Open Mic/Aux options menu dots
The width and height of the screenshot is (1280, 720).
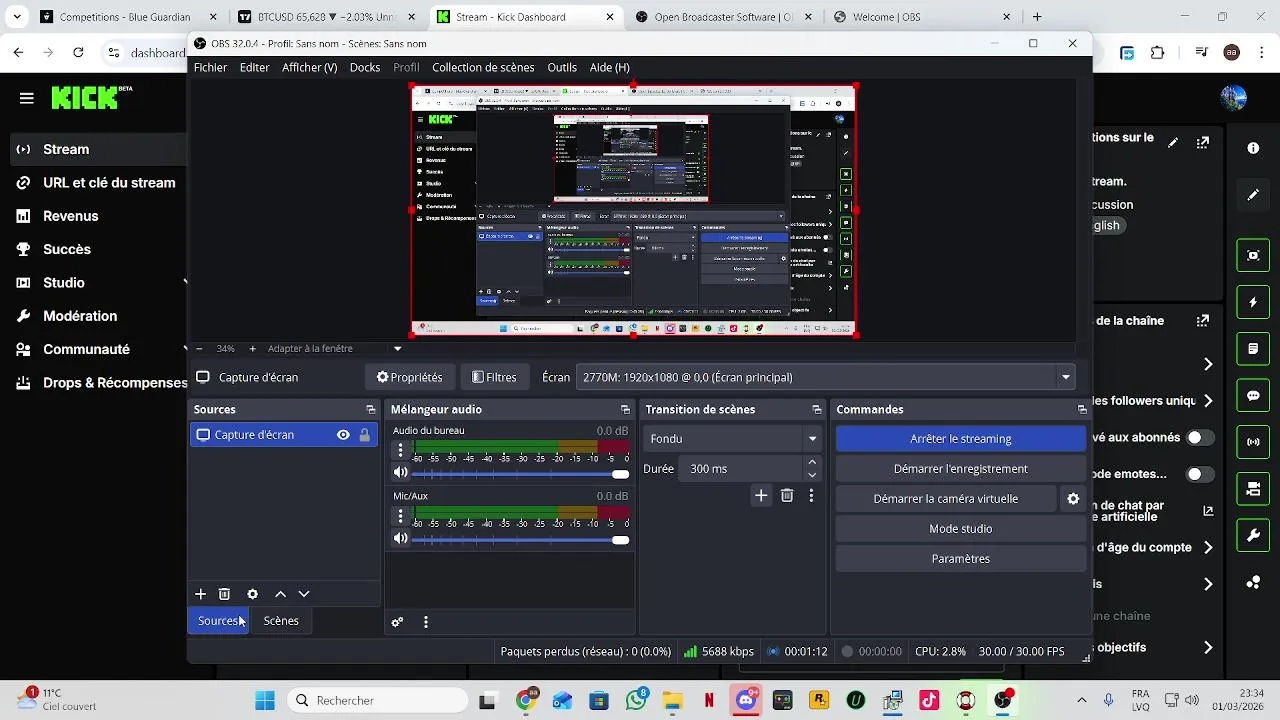tap(401, 516)
